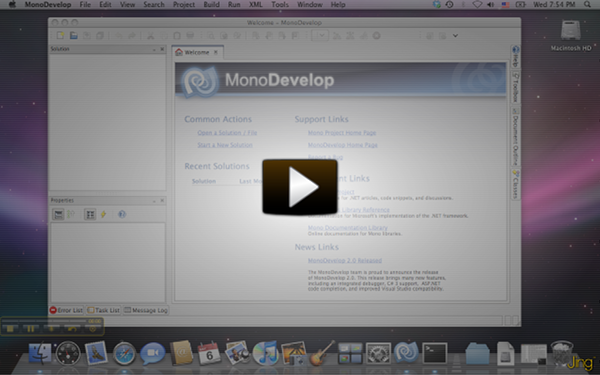This screenshot has height=375, width=600.
Task: Click the New File toolbar icon
Action: (60, 36)
